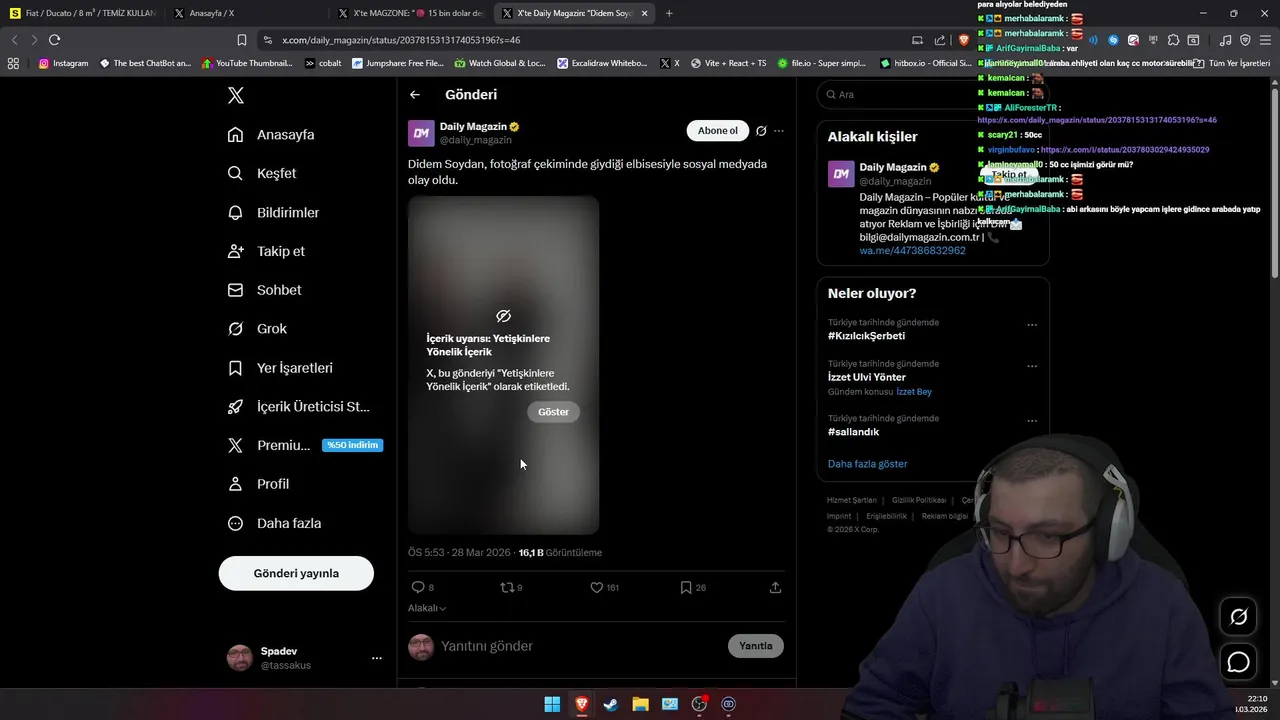Open #sallandık trend

853,432
